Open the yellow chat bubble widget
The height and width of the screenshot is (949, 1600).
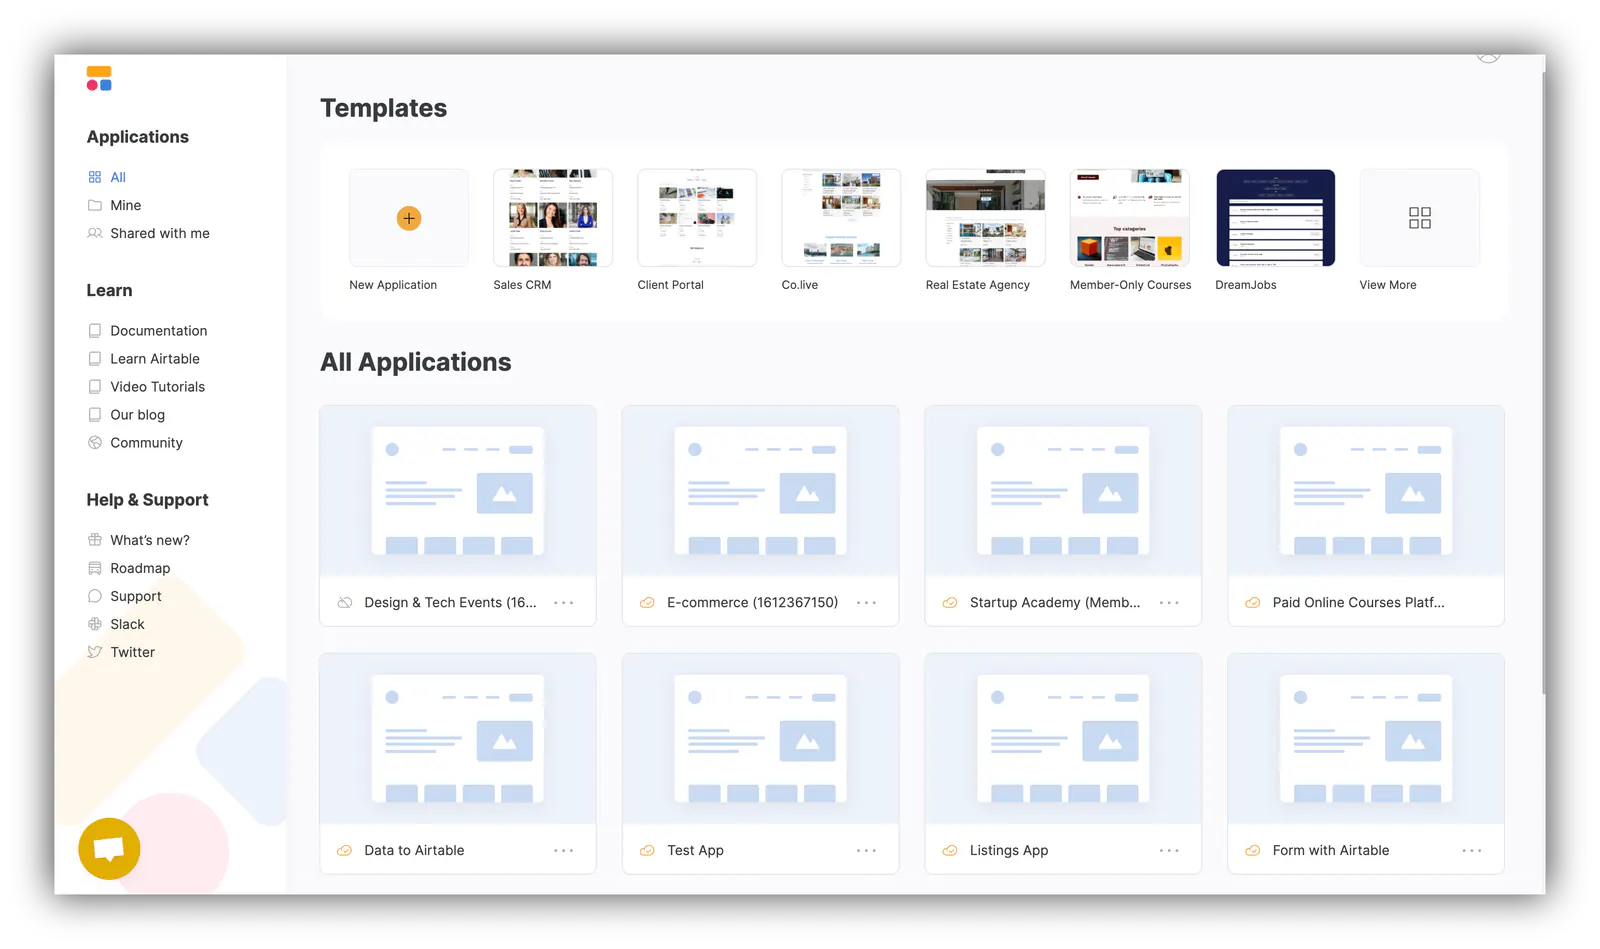click(109, 849)
